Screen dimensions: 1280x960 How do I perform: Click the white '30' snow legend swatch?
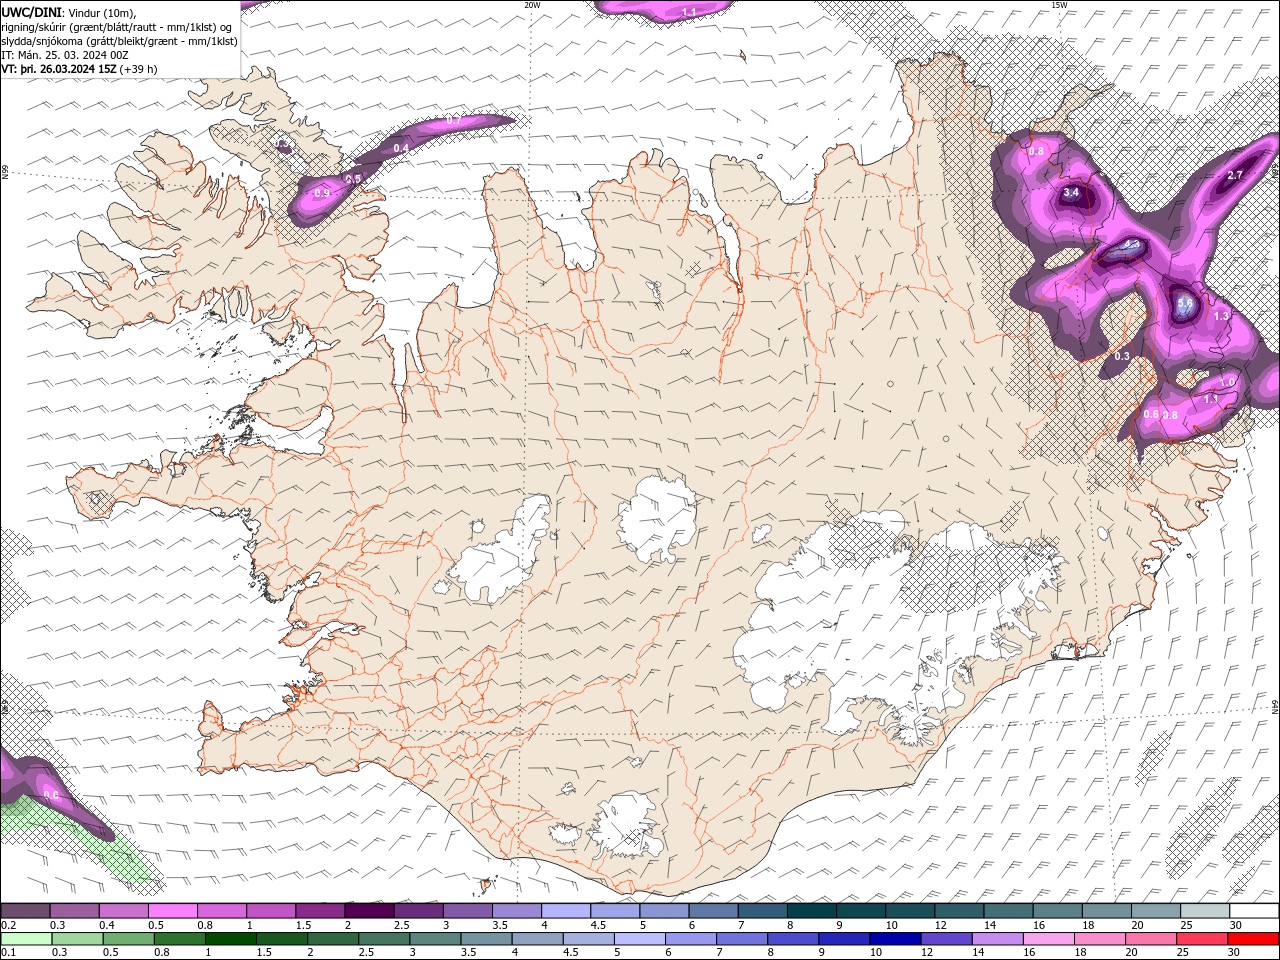pos(1253,911)
